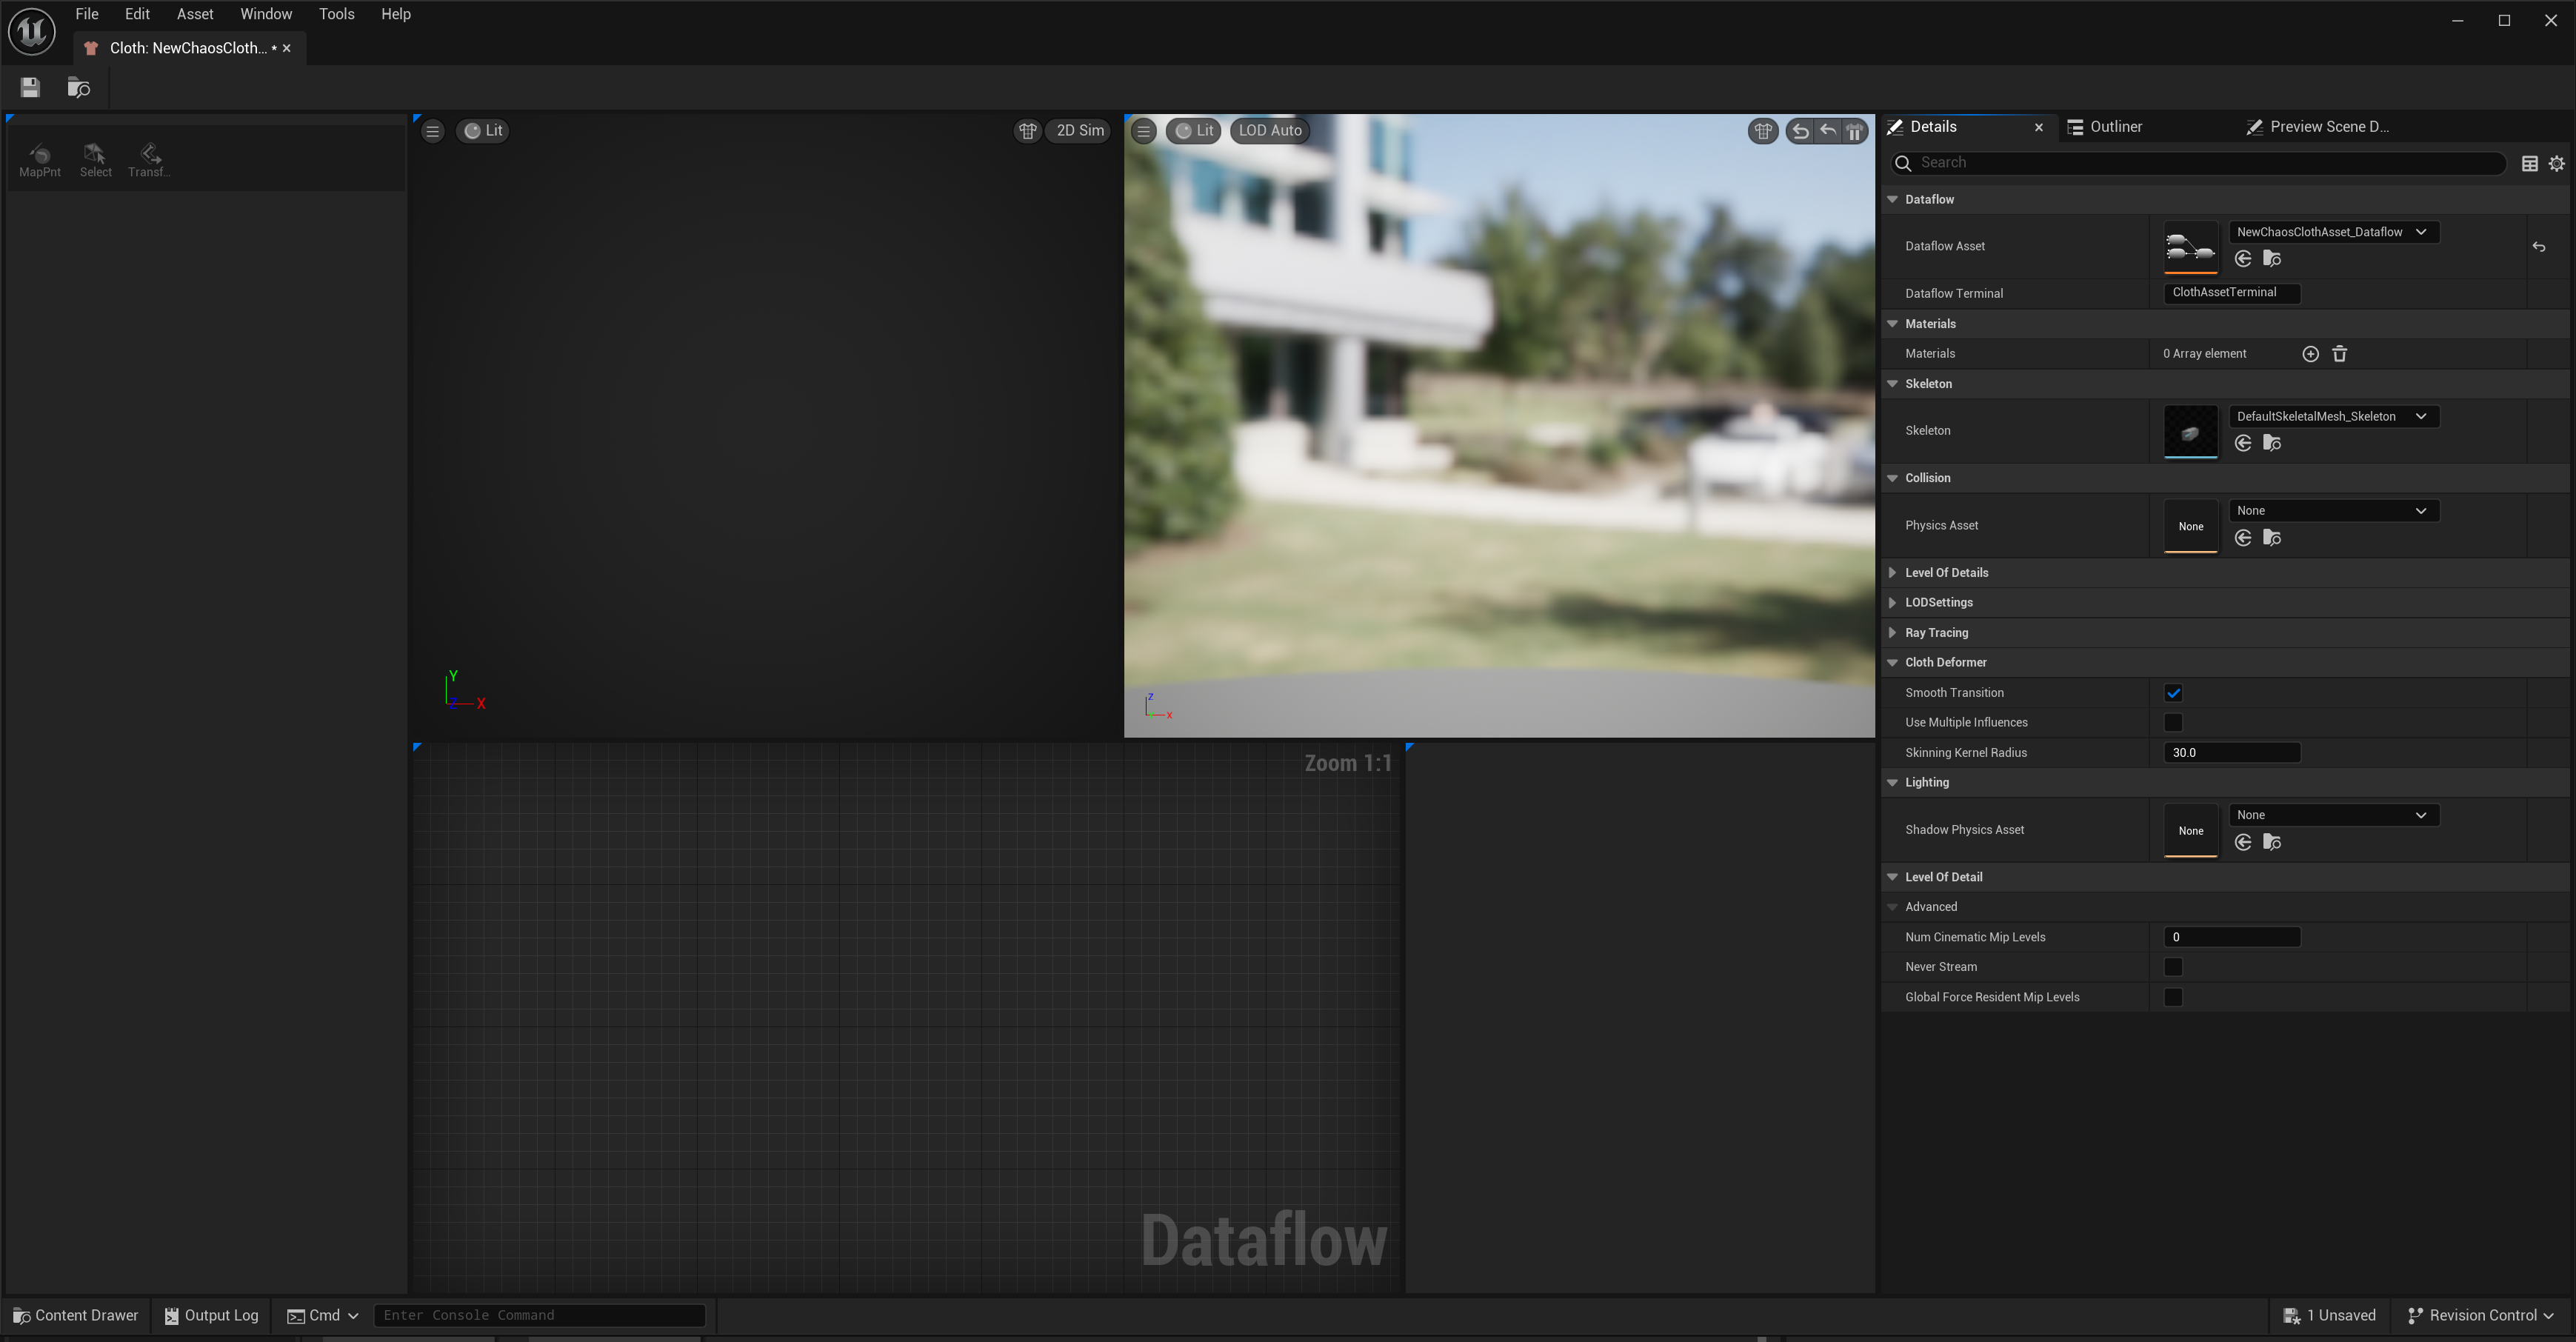Screen dimensions: 2576x1342
Task: Open Details panel settings gear
Action: (x=2556, y=164)
